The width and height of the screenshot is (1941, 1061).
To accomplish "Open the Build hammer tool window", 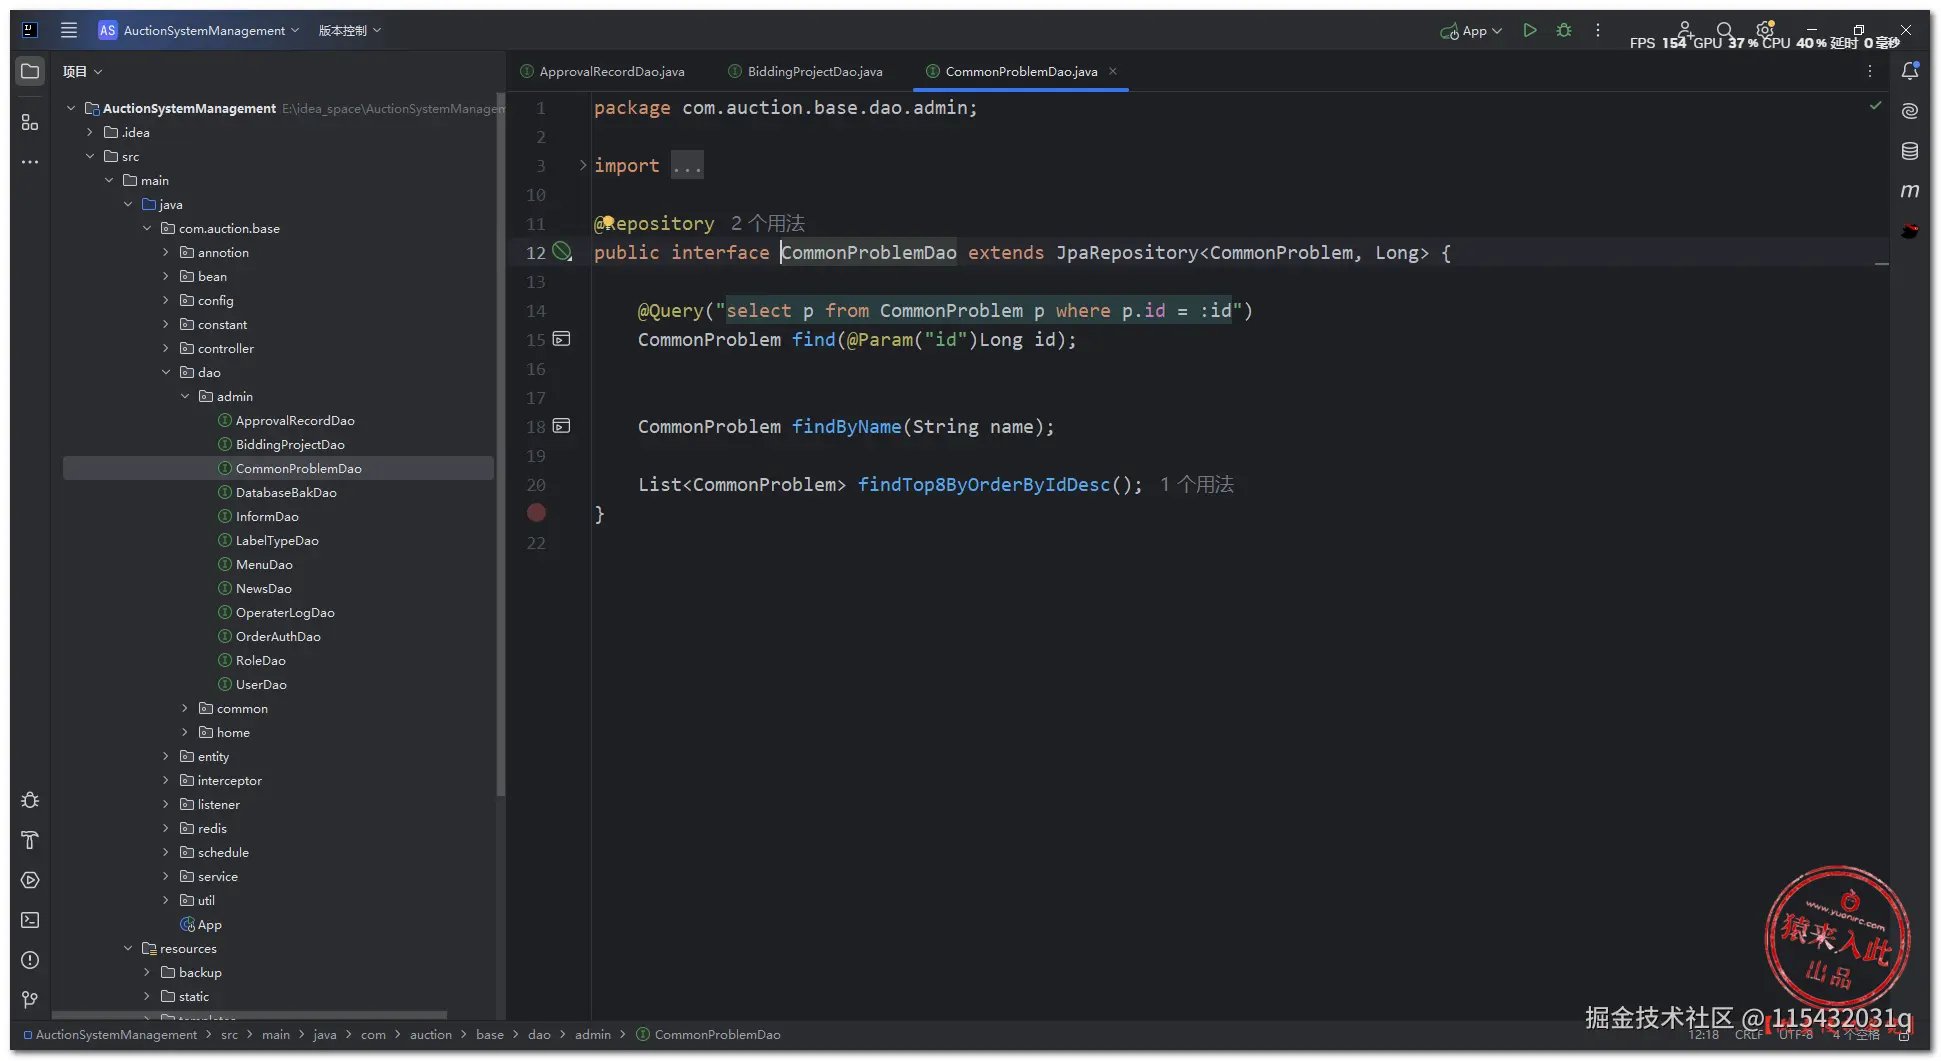I will tap(30, 840).
